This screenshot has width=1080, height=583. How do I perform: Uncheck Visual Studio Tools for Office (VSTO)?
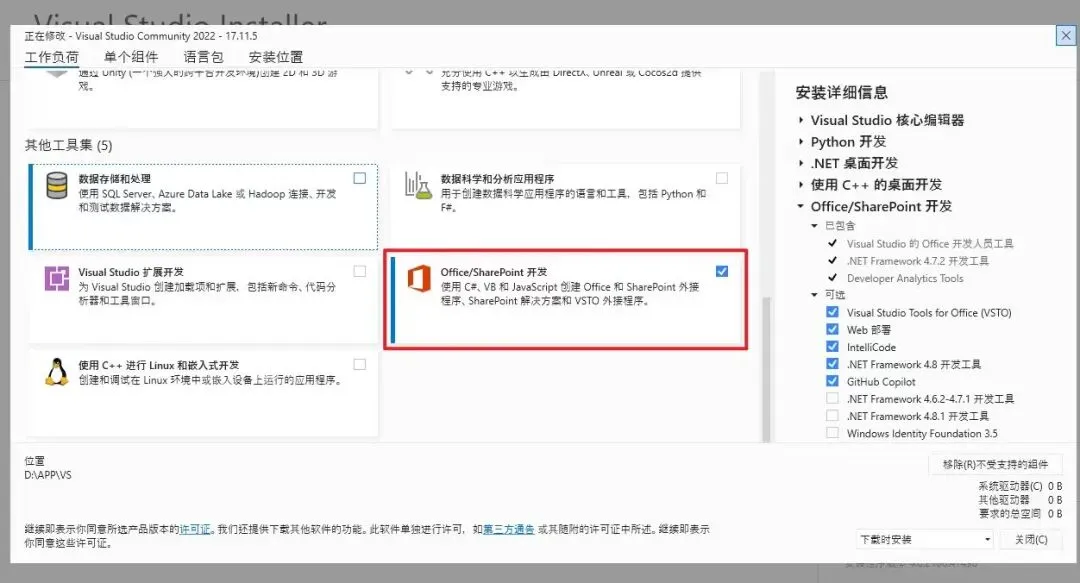coord(833,312)
